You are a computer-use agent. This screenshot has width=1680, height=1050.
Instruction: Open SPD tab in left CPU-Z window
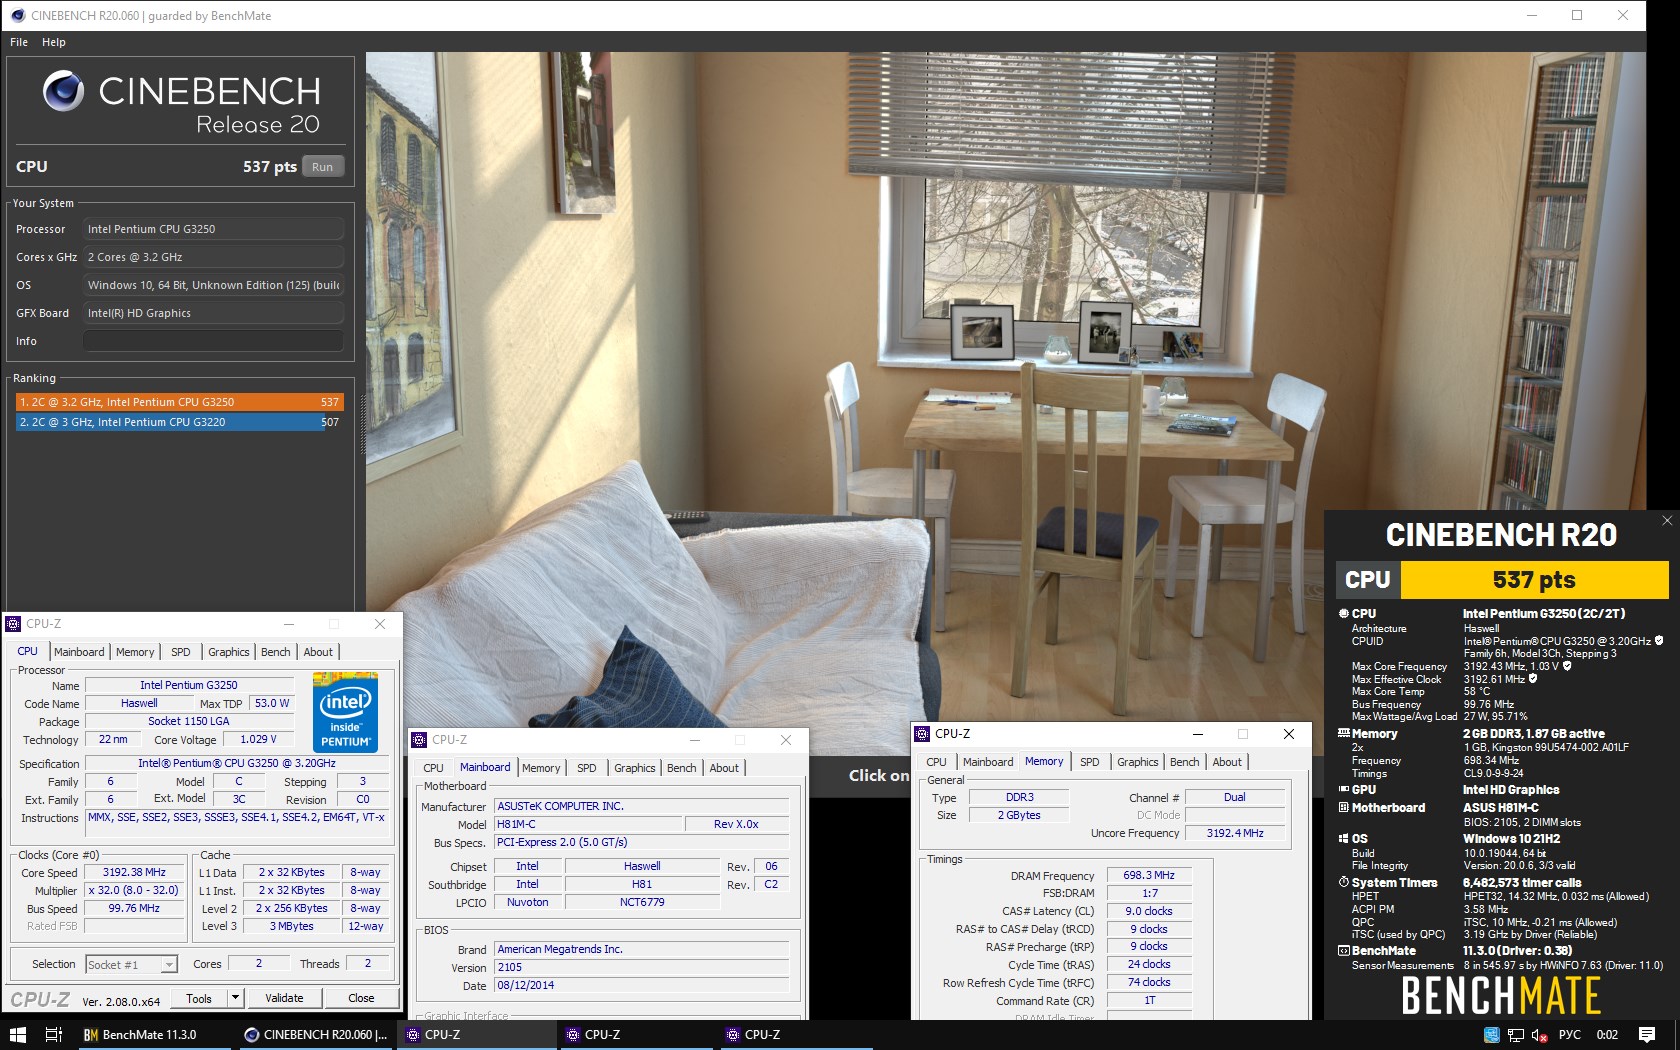pyautogui.click(x=181, y=652)
